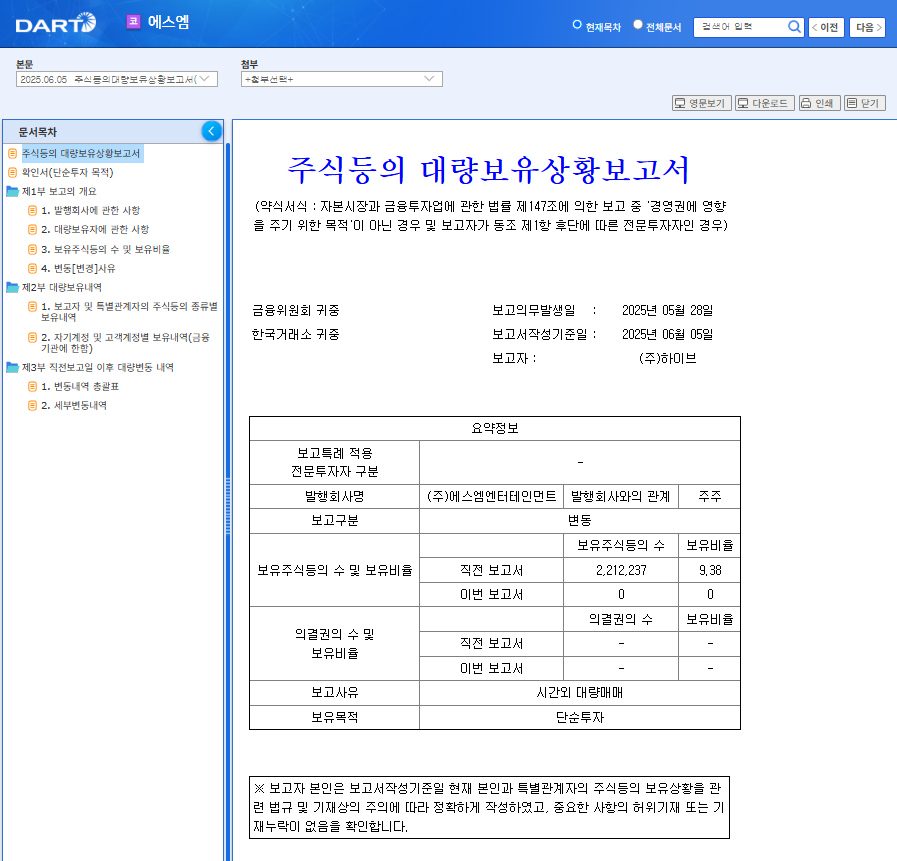Image resolution: width=897 pixels, height=861 pixels.
Task: Click the folder icon for 제2부 대량보유내역
Action: 13,287
